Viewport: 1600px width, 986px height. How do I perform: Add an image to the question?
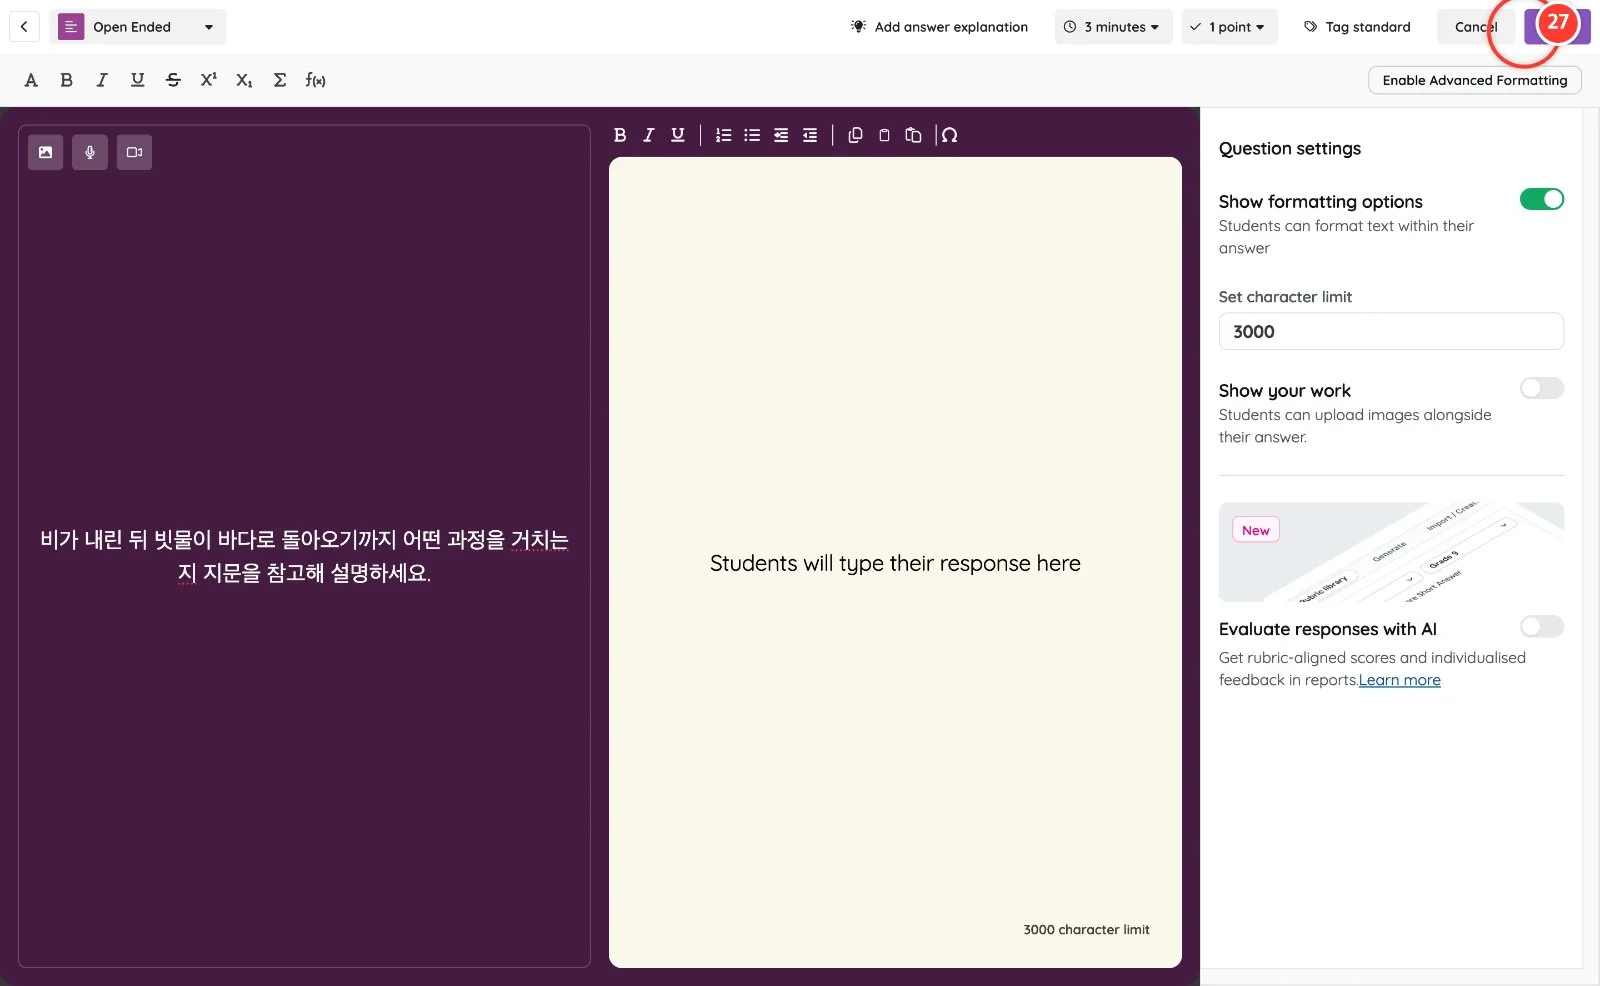pos(46,152)
